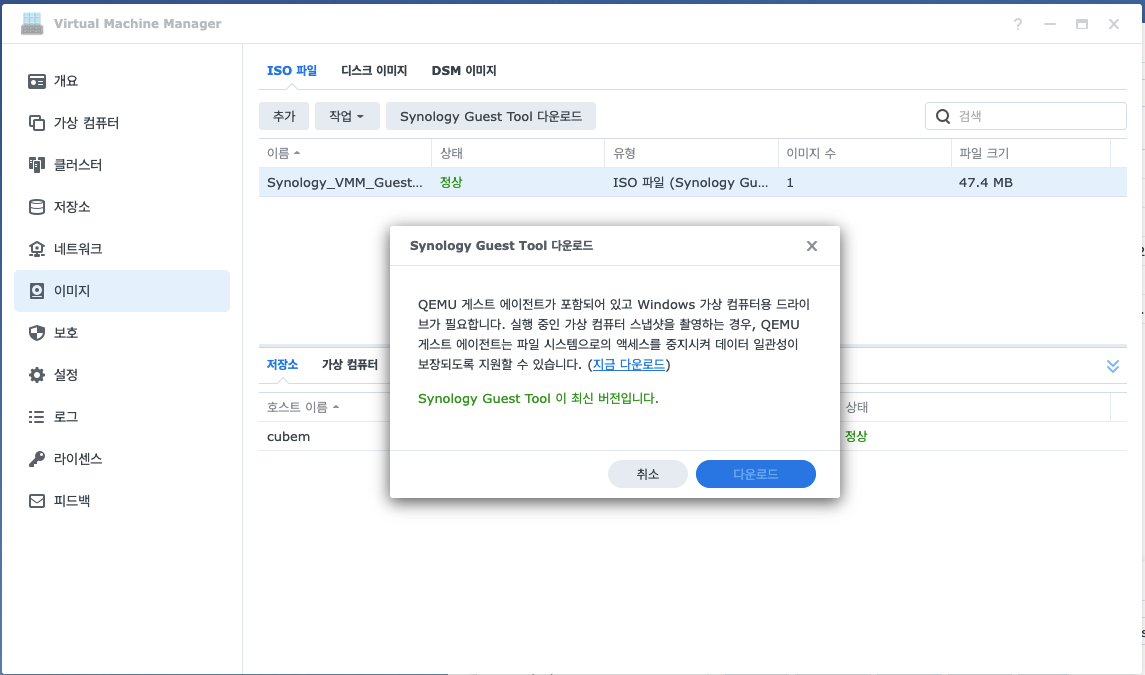
Task: Click 취소 cancel in dialog
Action: coord(648,474)
